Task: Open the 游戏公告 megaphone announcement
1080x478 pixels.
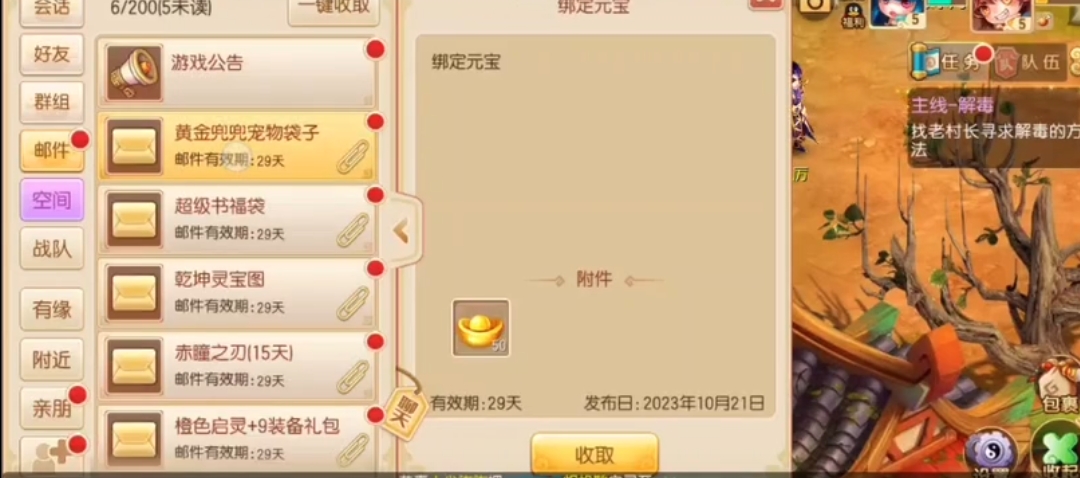Action: tap(236, 73)
